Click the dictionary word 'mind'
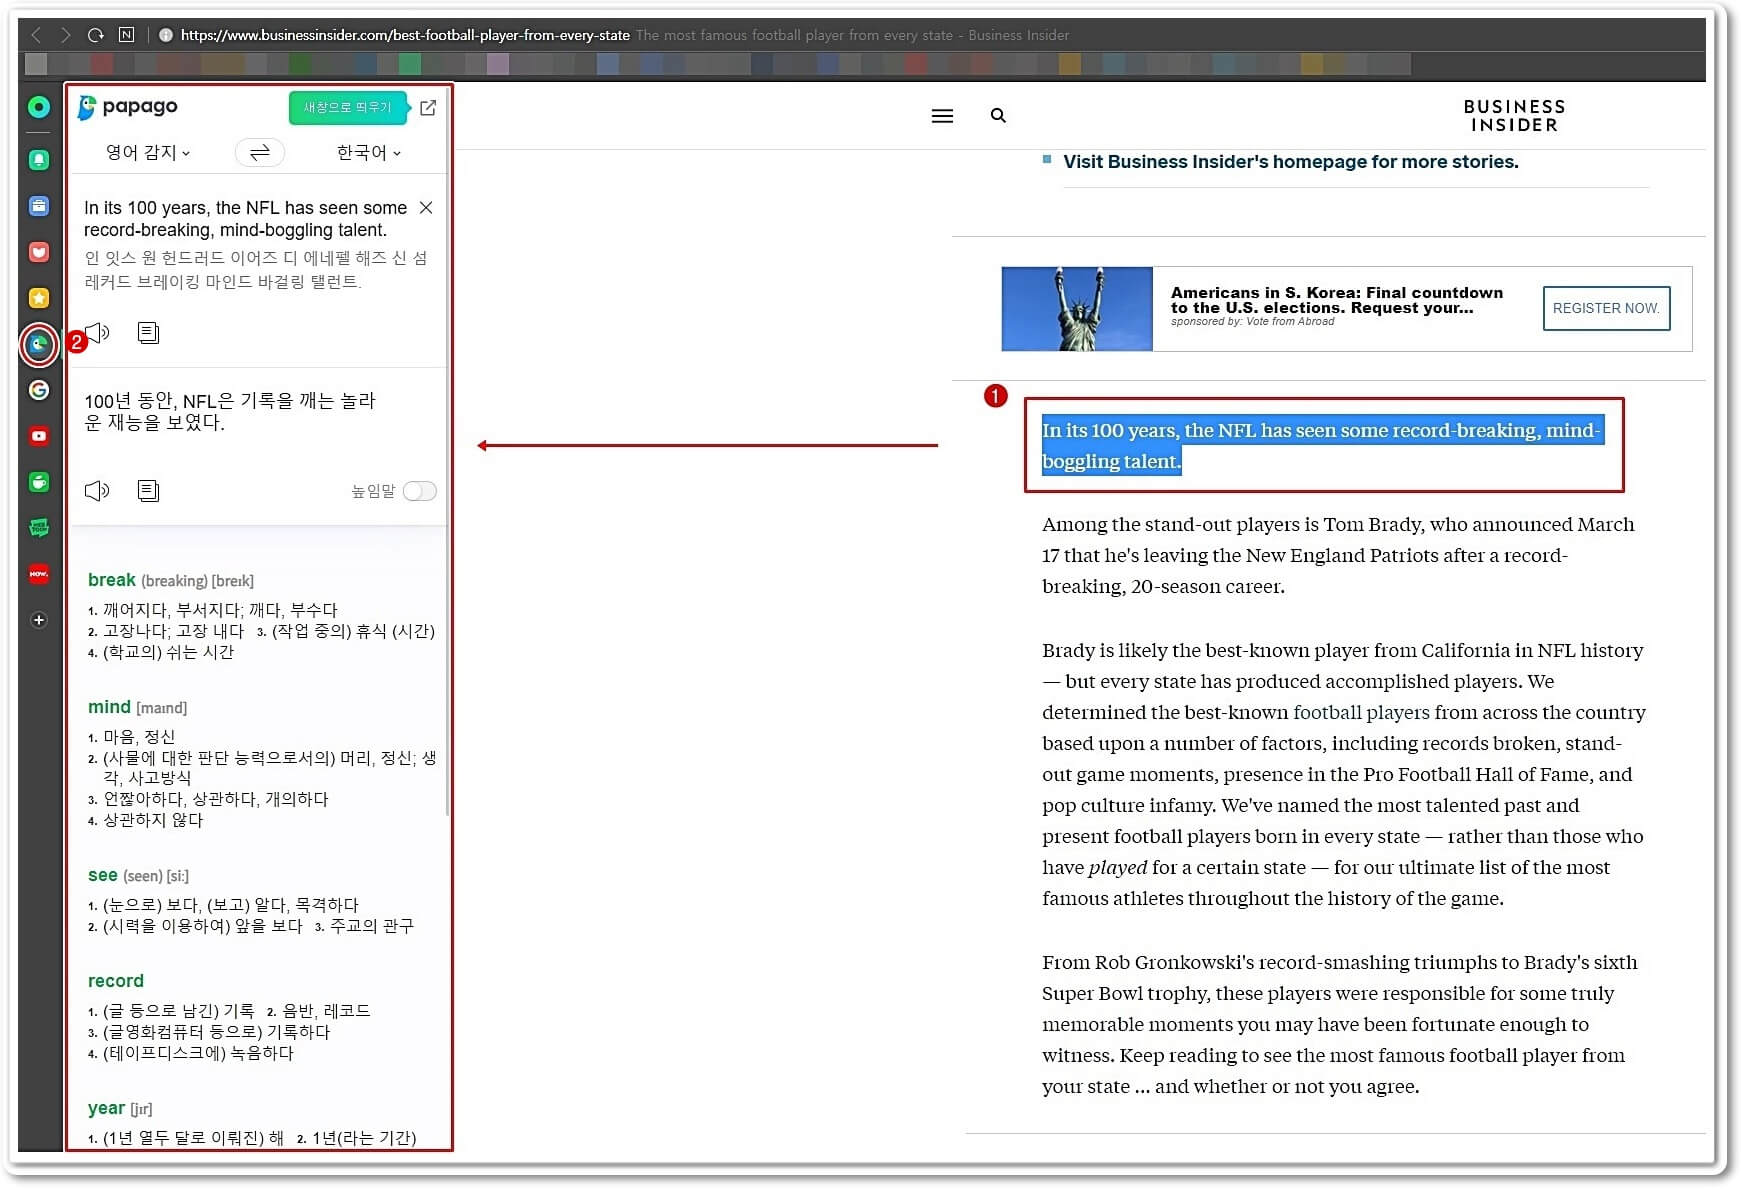The height and width of the screenshot is (1189, 1741). pos(109,707)
